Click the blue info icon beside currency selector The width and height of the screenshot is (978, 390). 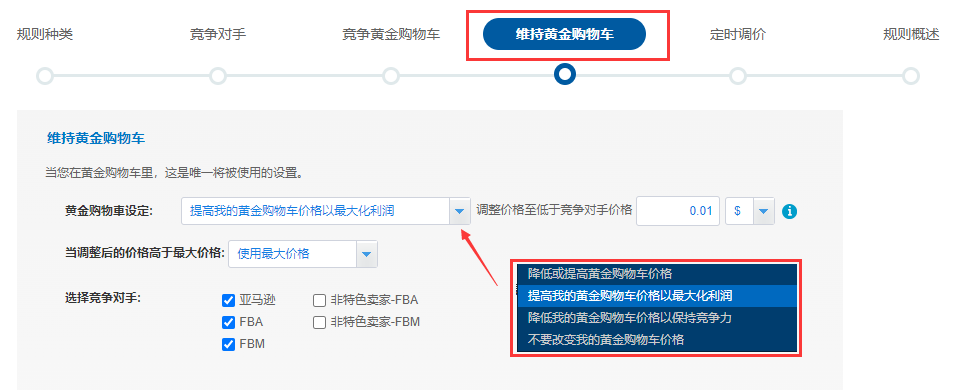(790, 212)
